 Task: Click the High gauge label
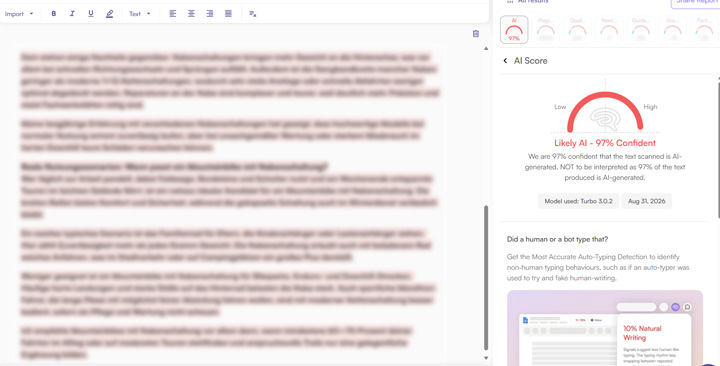[x=650, y=107]
